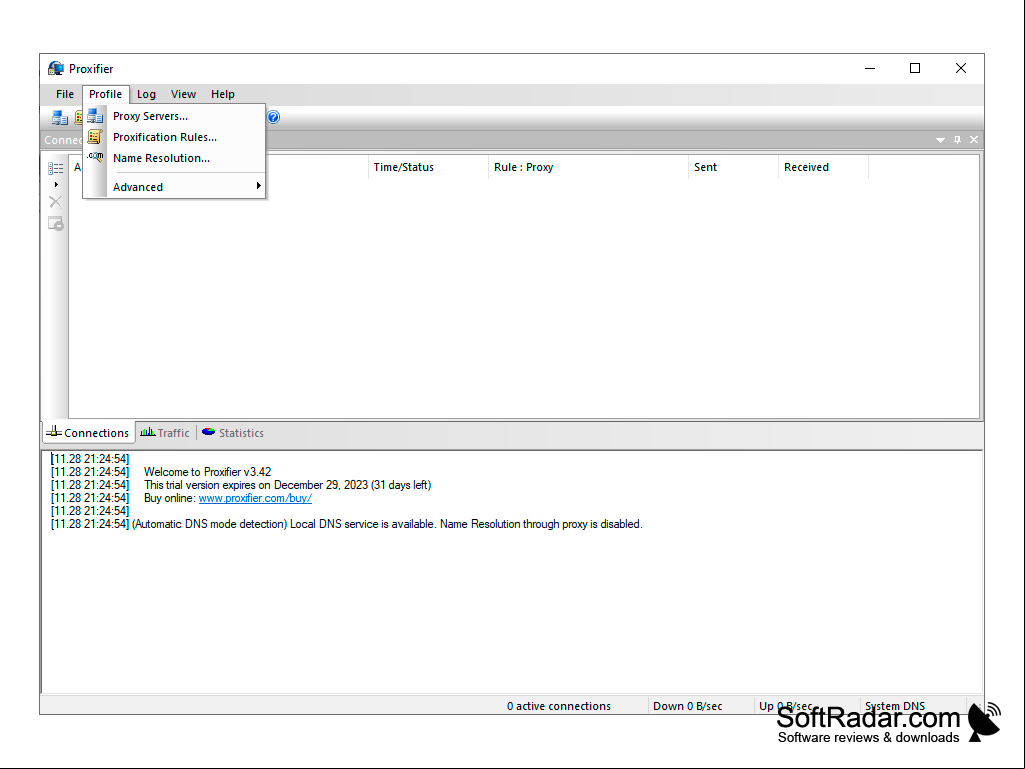Click the list view icon in connections sidebar

[x=56, y=169]
